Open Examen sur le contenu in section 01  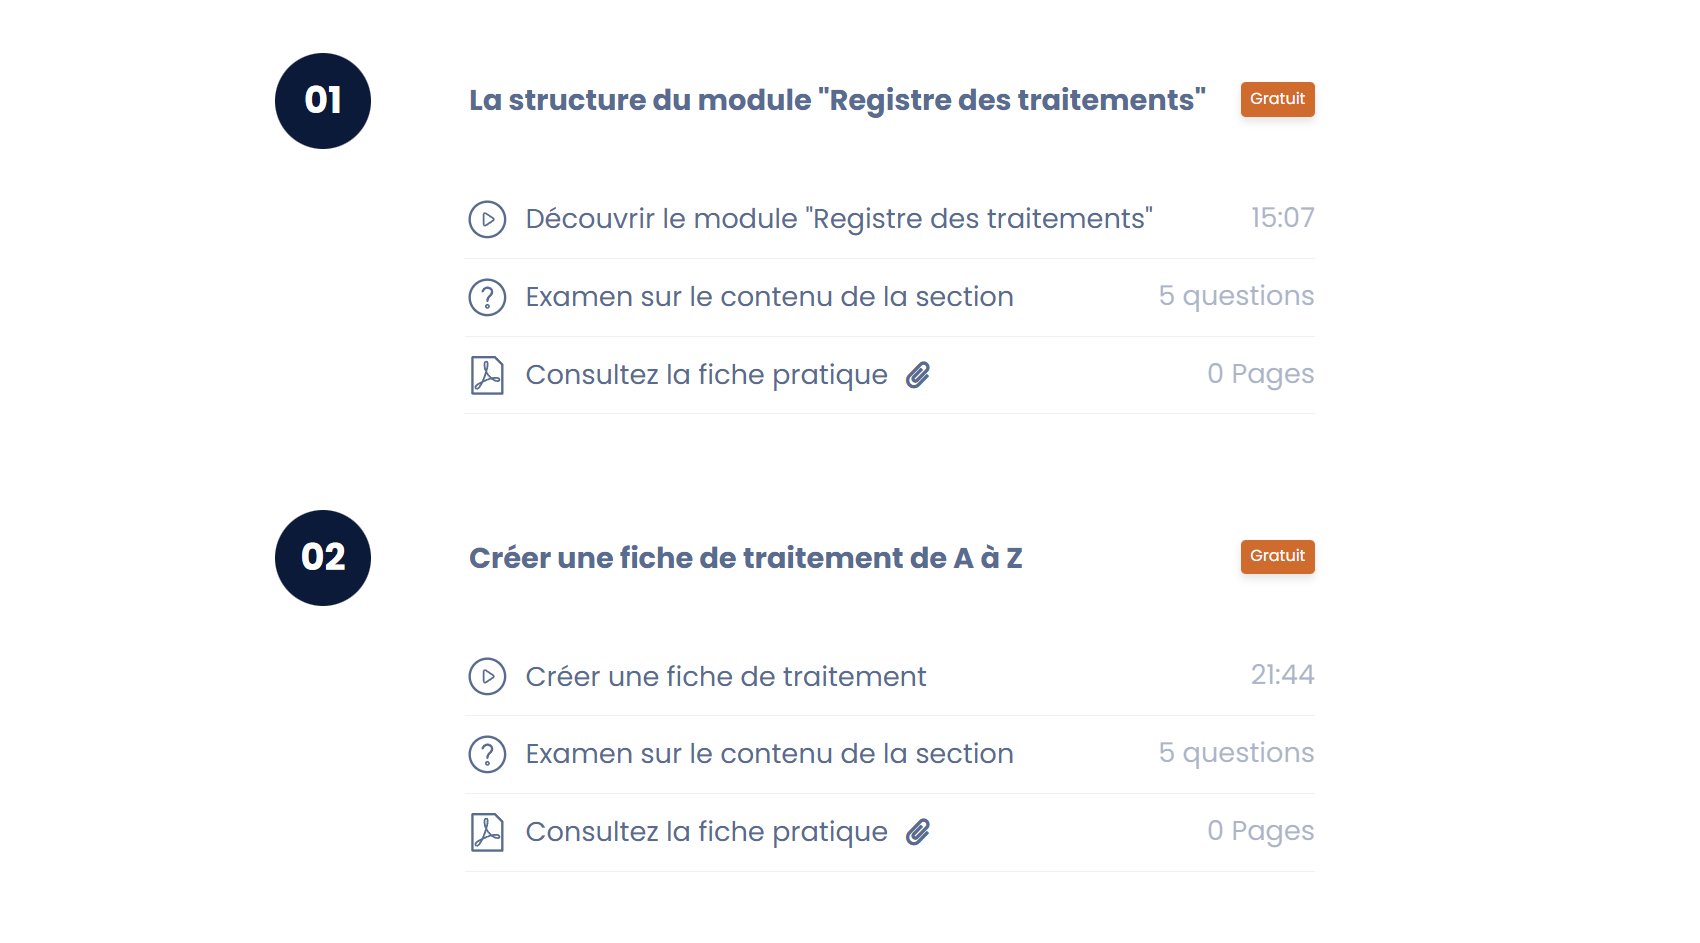tap(769, 297)
